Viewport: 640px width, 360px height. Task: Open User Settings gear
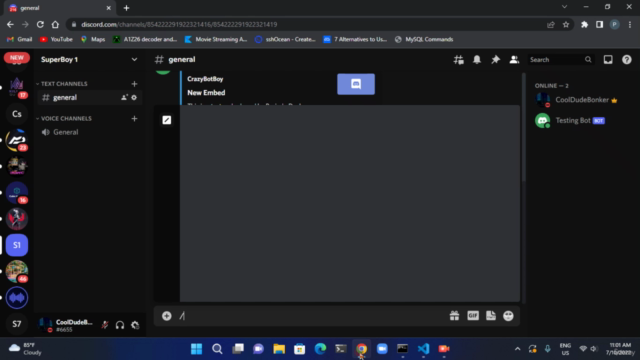coord(135,325)
